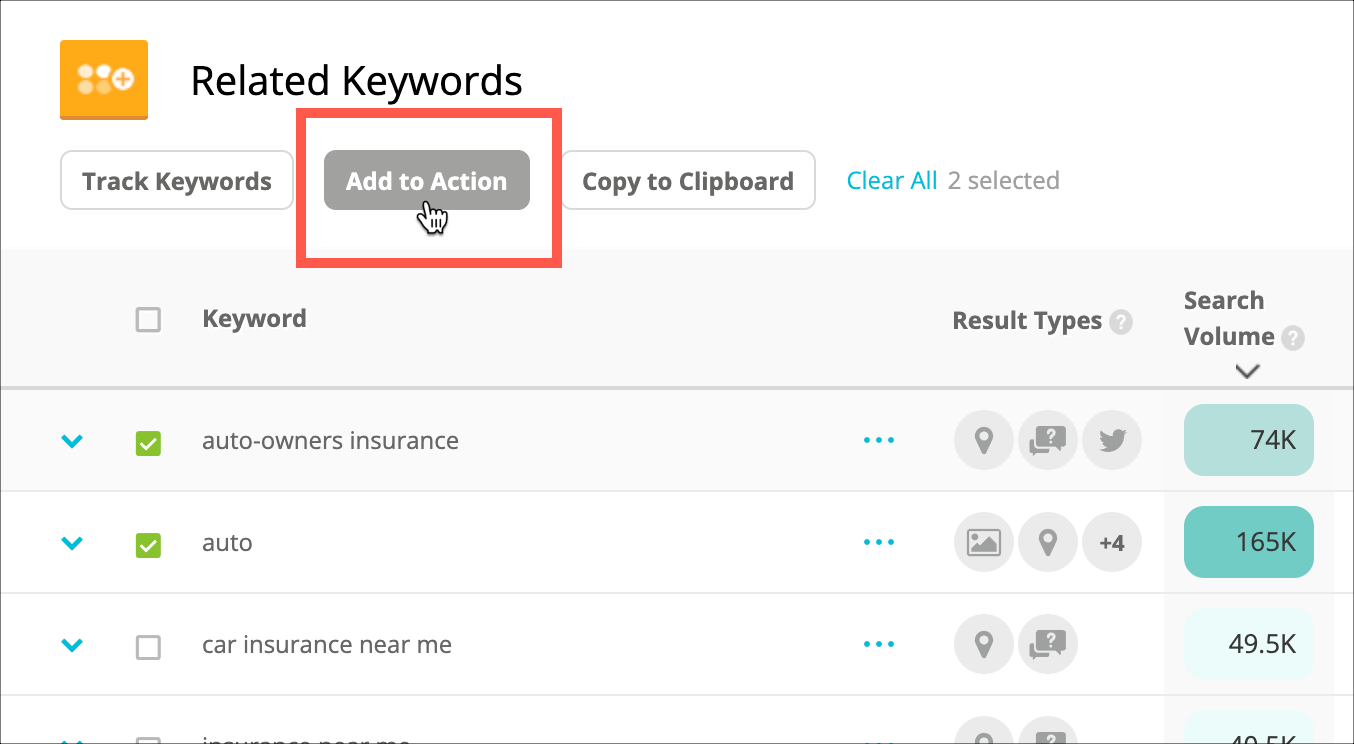This screenshot has width=1354, height=744.
Task: Expand car insurance near me row
Action: [71, 645]
